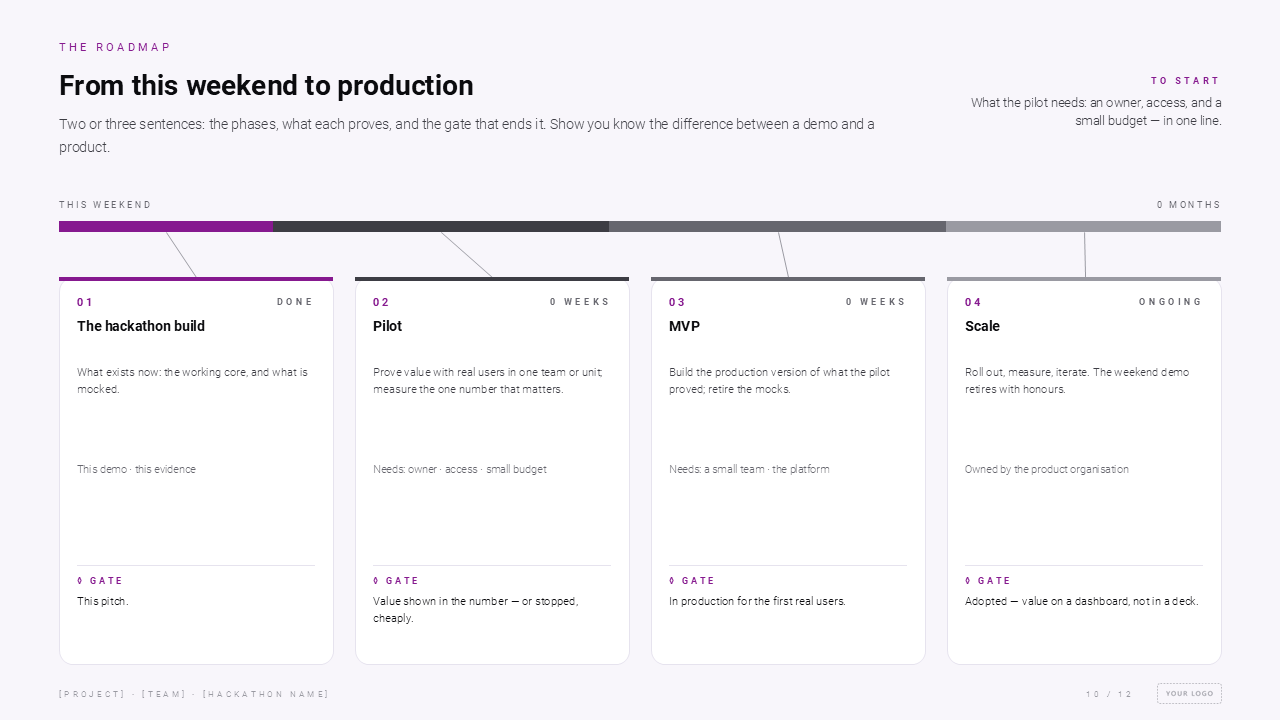1280x720 pixels.
Task: Select the '04' step number
Action: (x=973, y=302)
